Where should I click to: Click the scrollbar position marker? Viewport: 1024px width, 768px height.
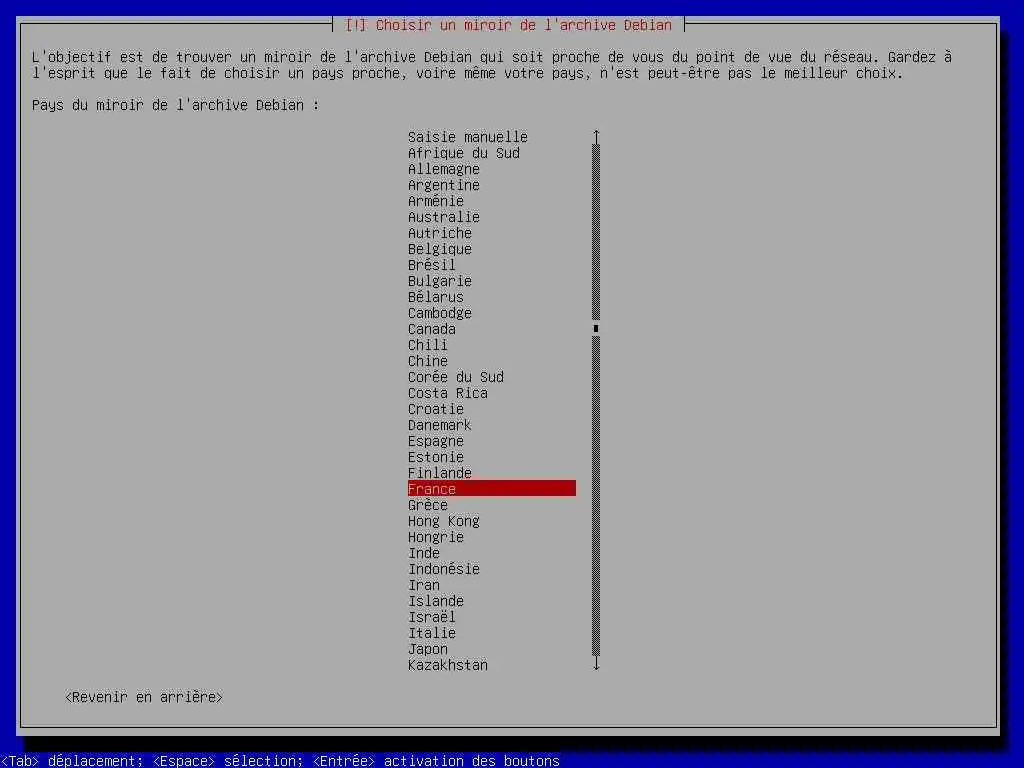tap(596, 328)
